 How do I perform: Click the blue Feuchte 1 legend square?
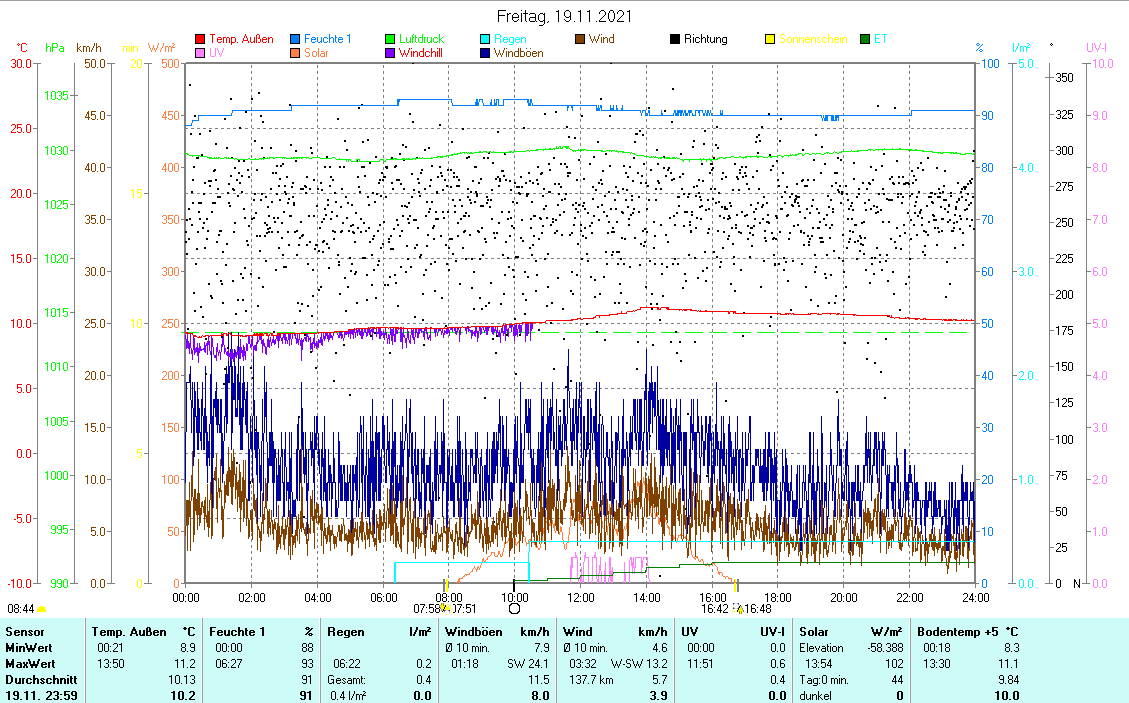point(295,40)
